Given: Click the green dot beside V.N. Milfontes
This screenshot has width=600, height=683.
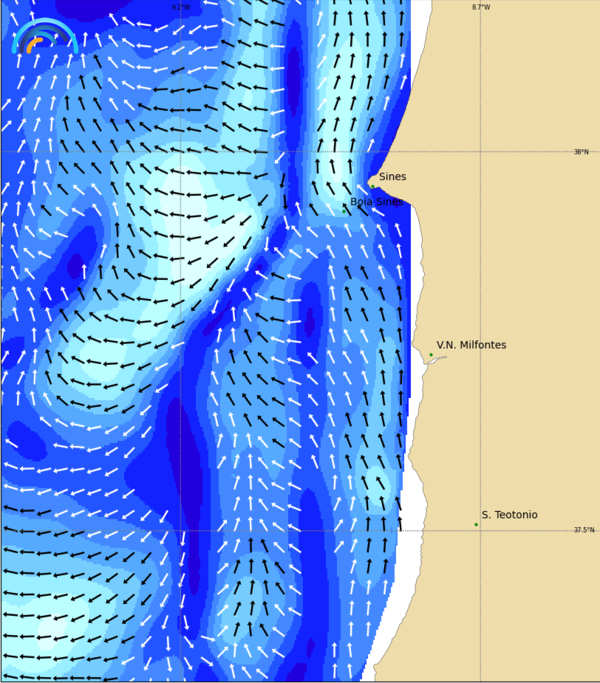Looking at the screenshot, I should pos(431,354).
